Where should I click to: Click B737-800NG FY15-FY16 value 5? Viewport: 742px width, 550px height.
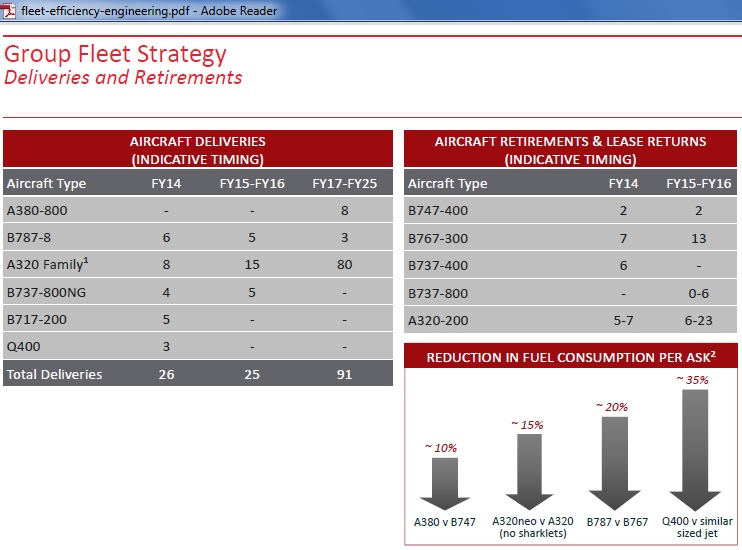click(x=252, y=293)
